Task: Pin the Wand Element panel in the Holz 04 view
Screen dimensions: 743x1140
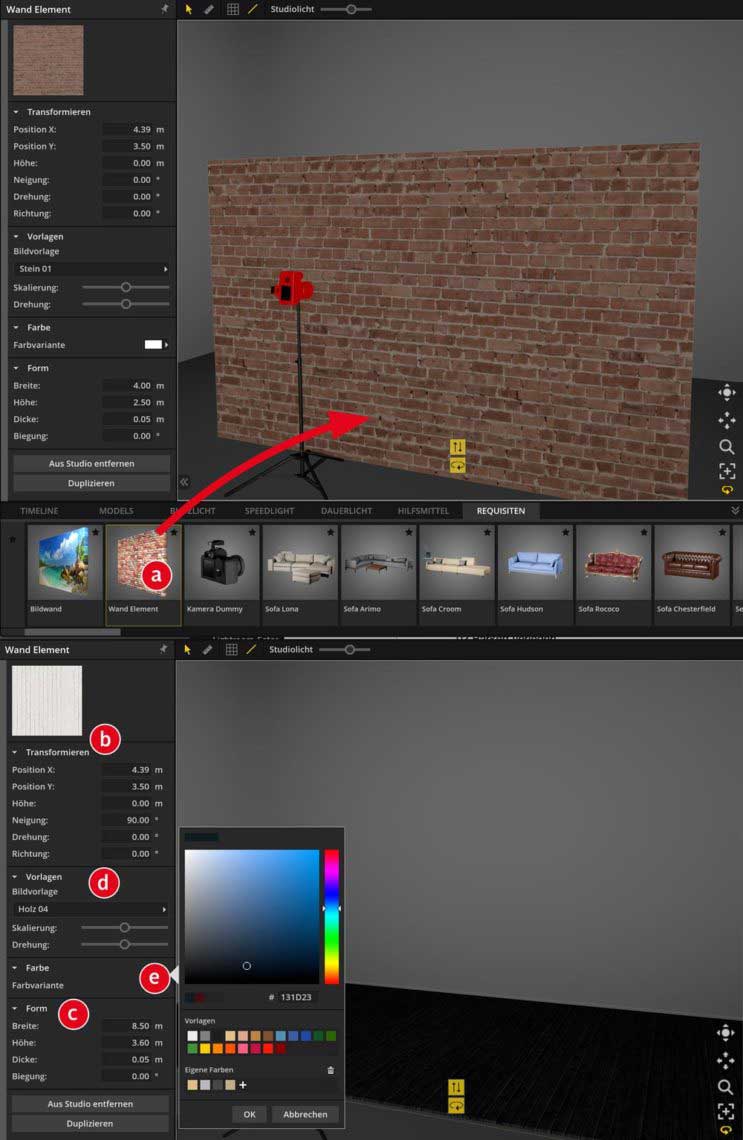Action: [x=164, y=649]
